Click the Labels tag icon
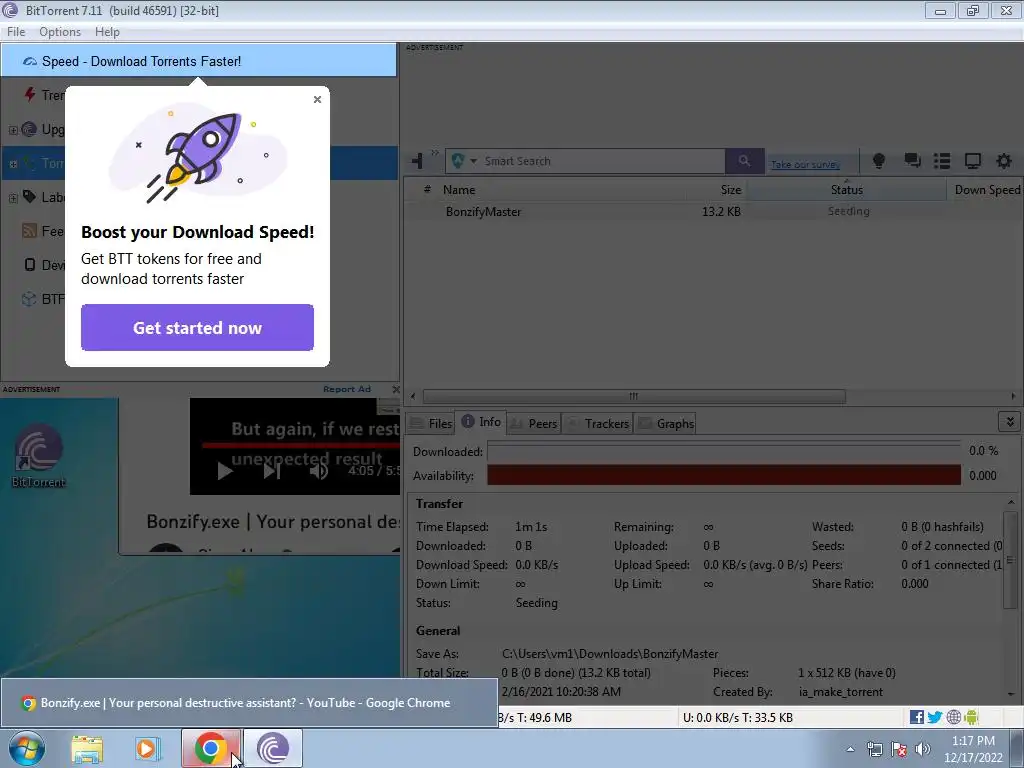 tap(29, 196)
